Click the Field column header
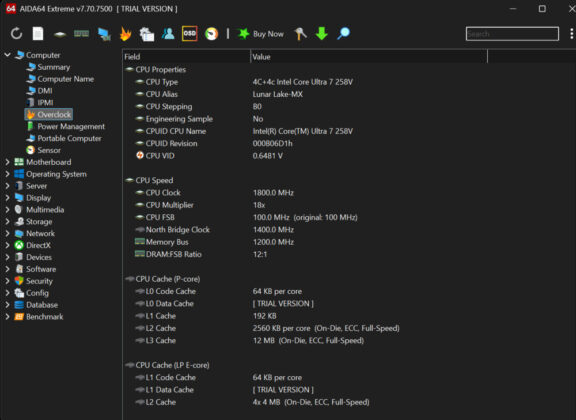The width and height of the screenshot is (576, 420). 186,57
